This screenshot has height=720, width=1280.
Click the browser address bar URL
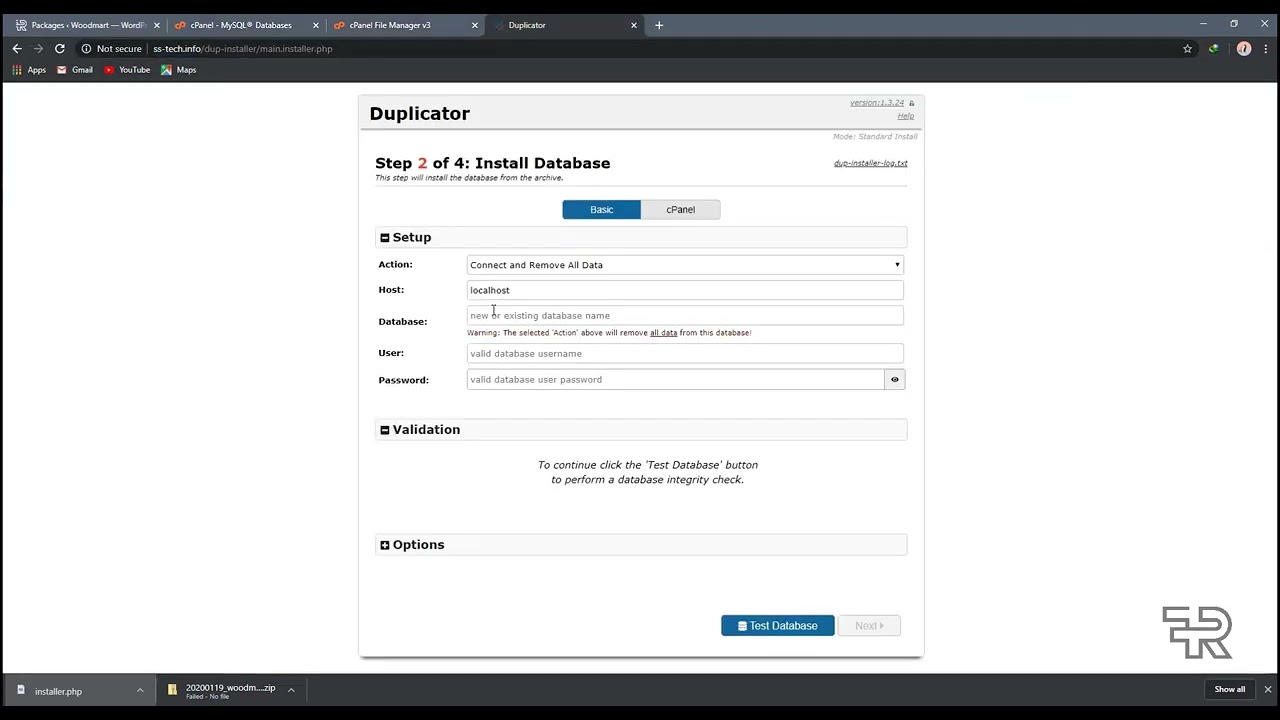click(x=243, y=49)
